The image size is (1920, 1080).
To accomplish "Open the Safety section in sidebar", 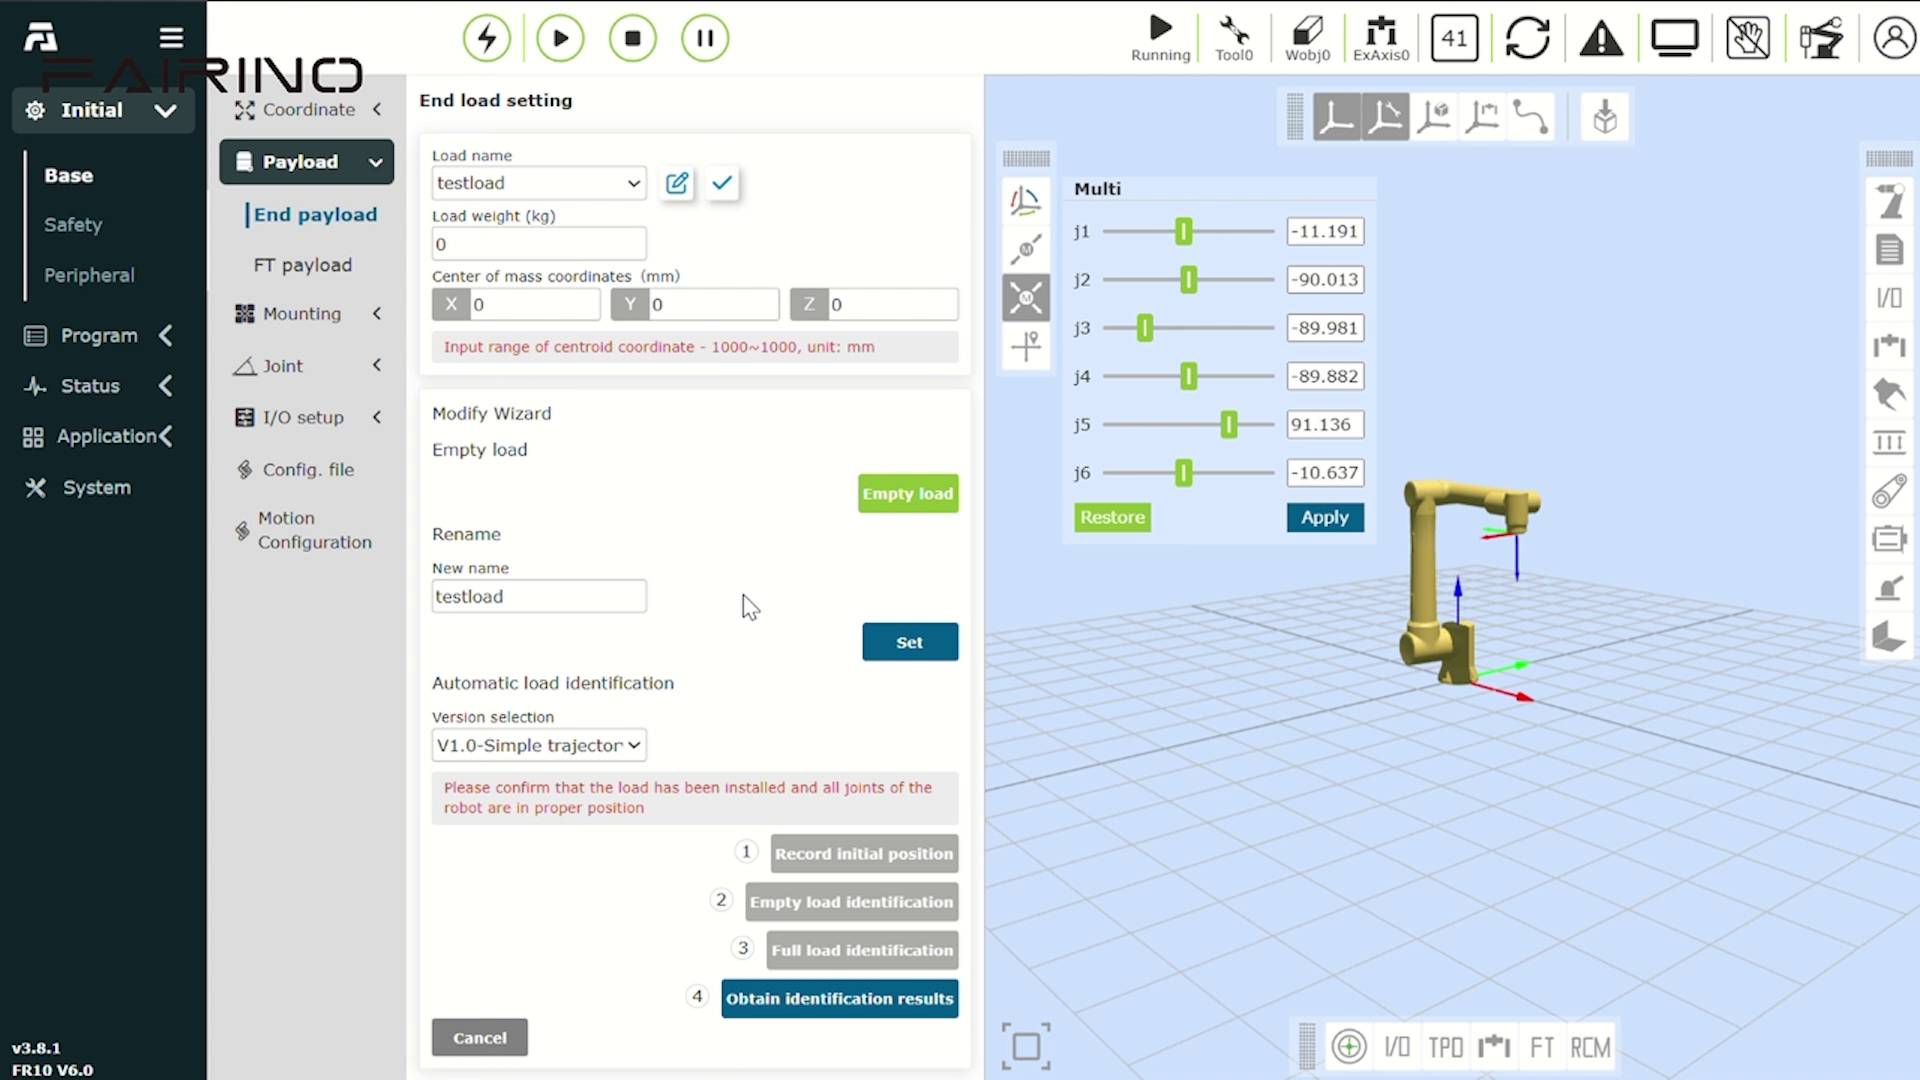I will (x=73, y=225).
